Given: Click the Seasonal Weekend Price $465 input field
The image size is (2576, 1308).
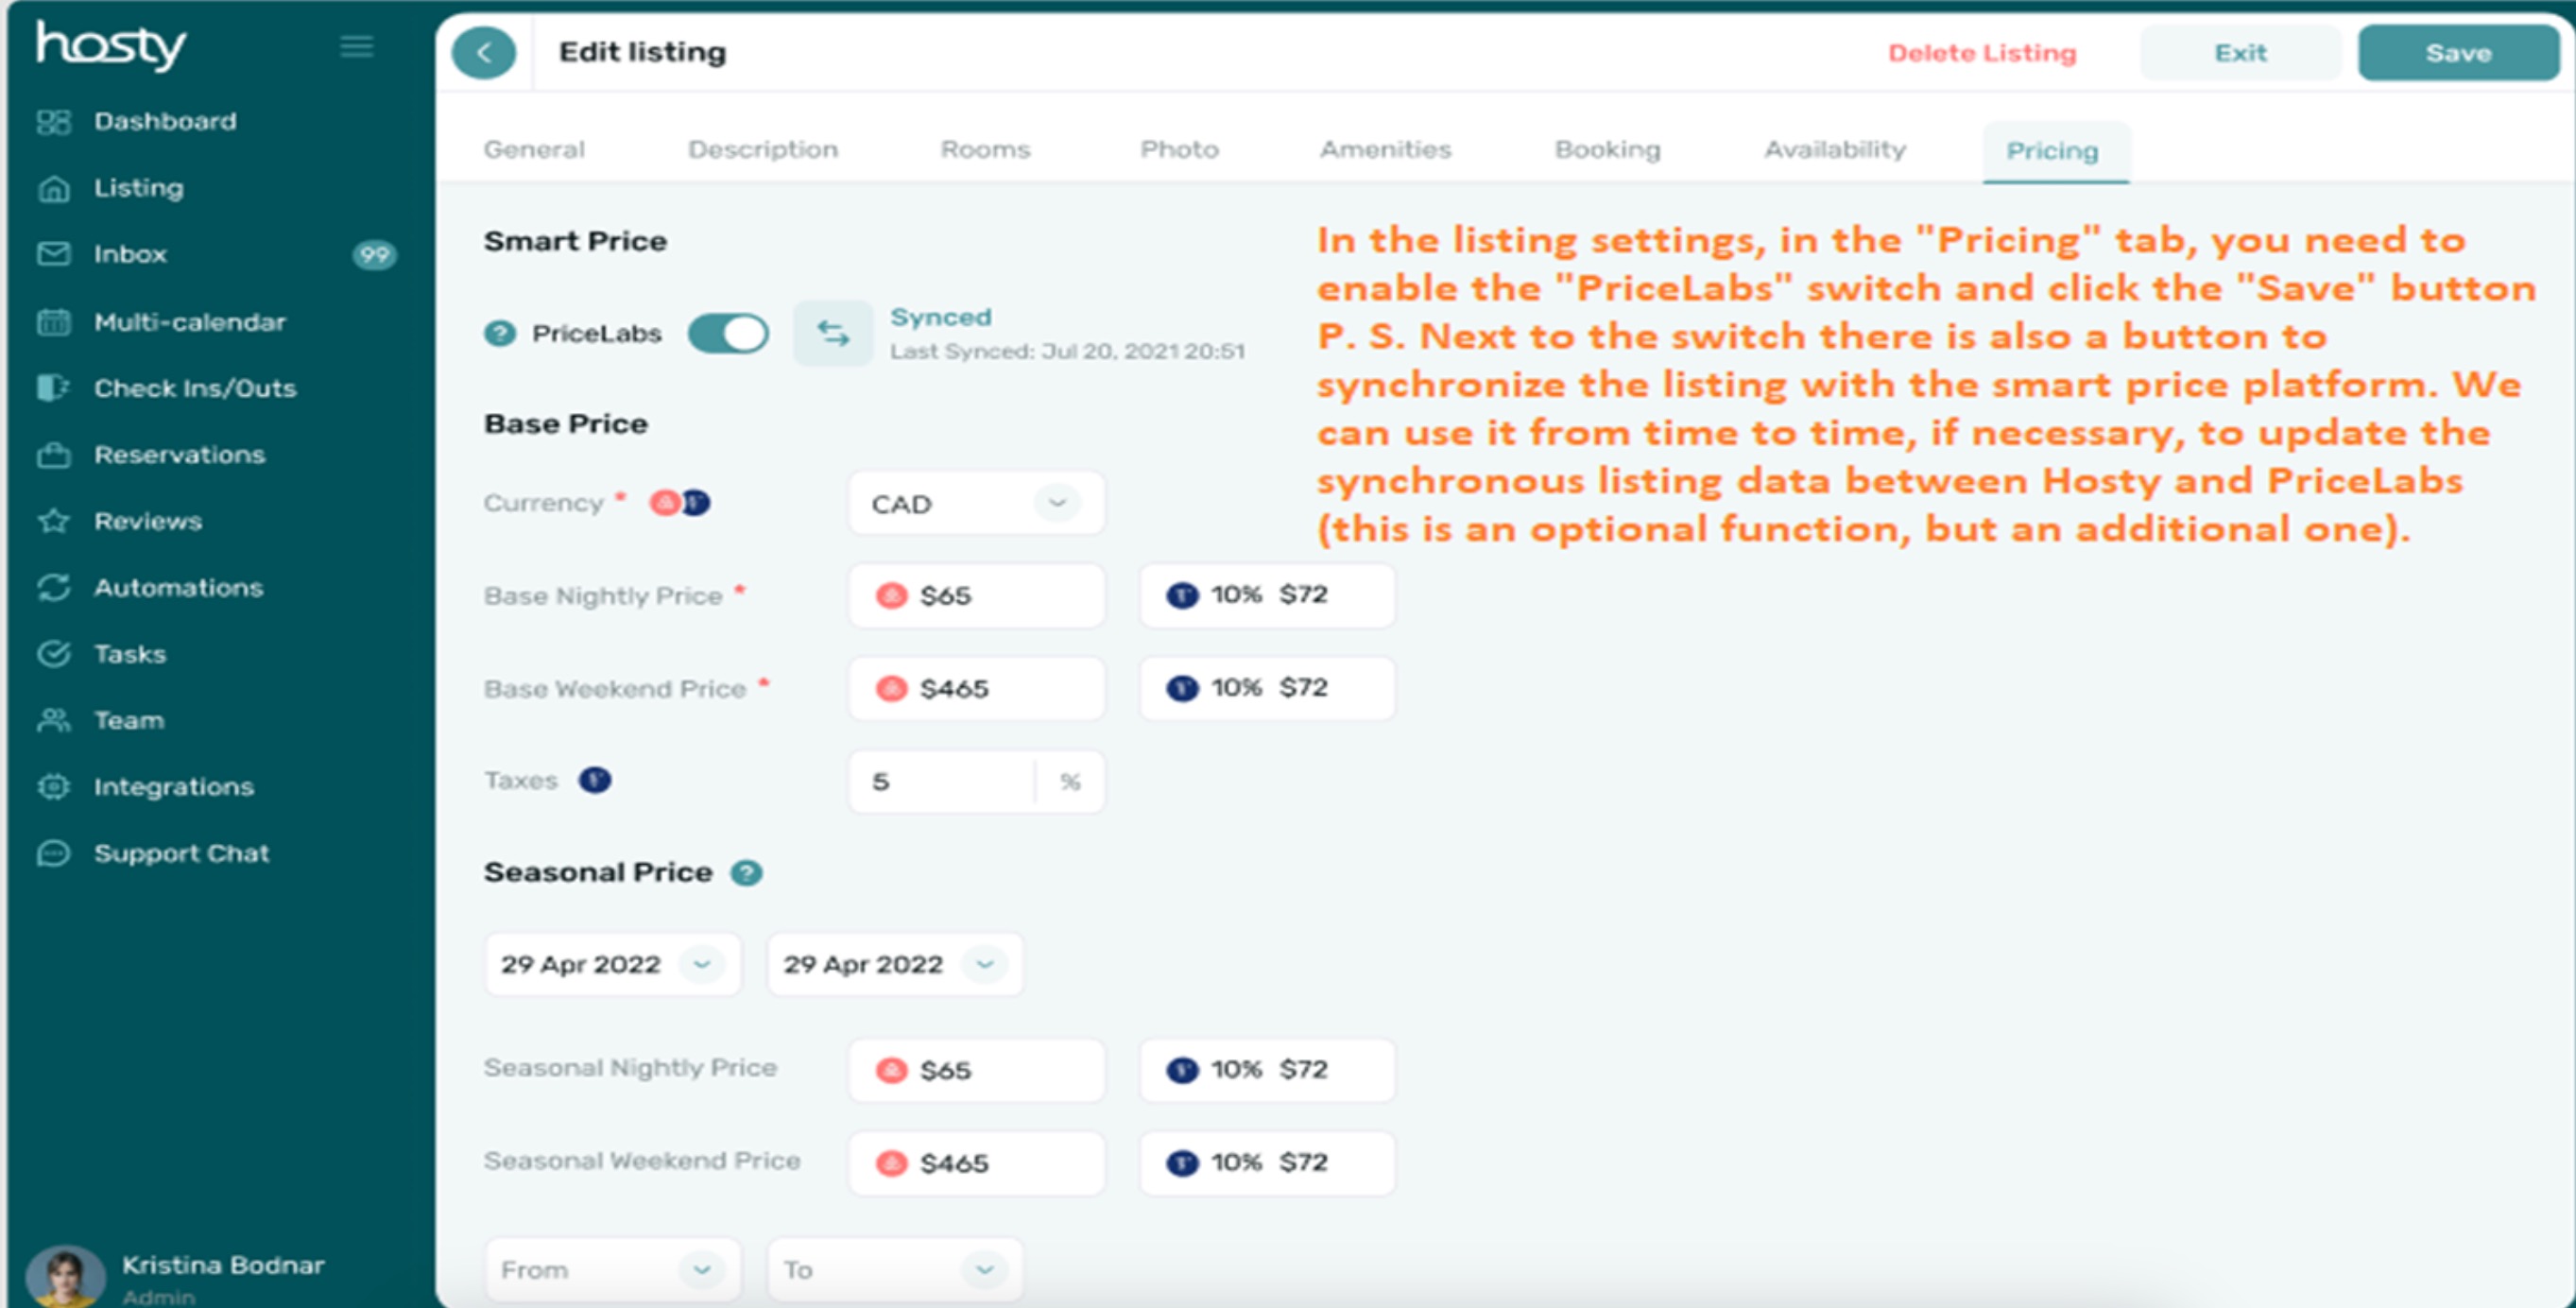Looking at the screenshot, I should click(977, 1163).
